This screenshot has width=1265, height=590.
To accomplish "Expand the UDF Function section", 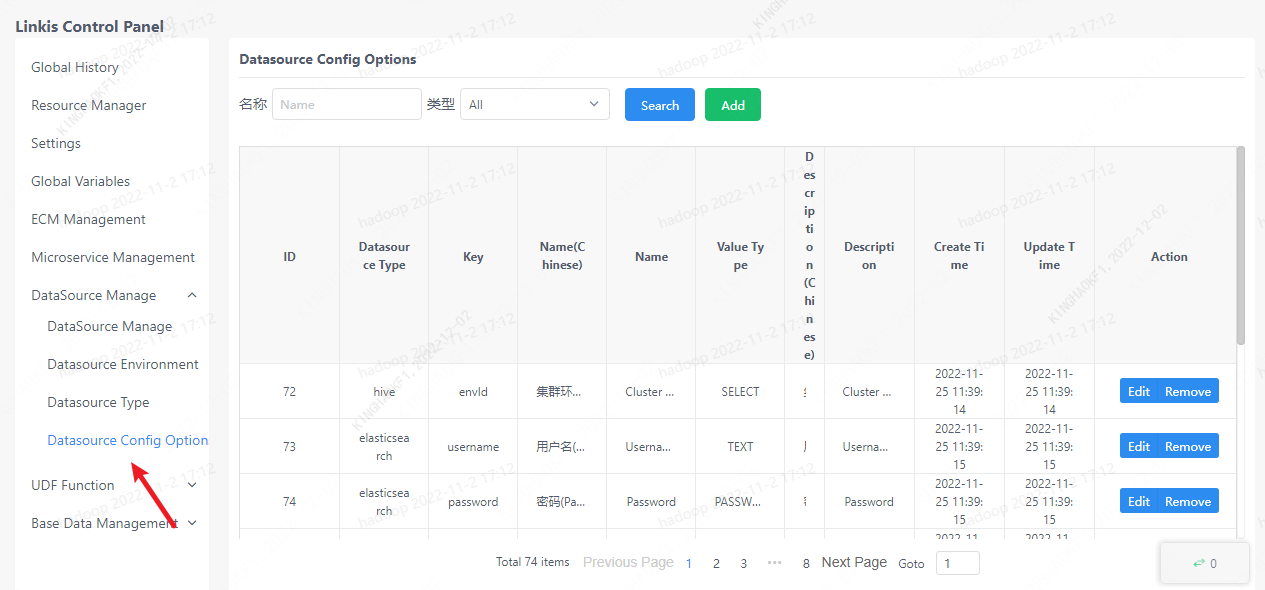I will (x=191, y=484).
